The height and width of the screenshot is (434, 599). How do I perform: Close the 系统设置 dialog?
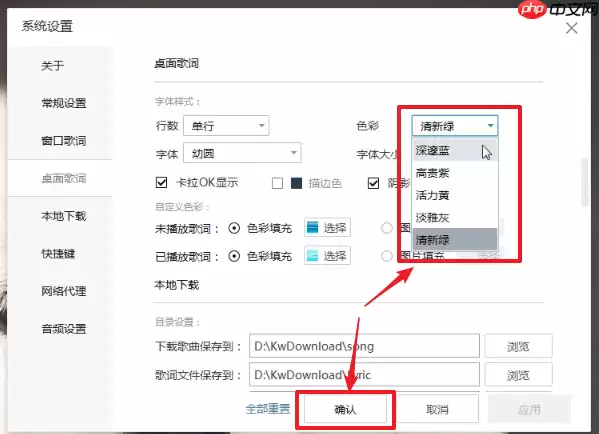coord(571,28)
